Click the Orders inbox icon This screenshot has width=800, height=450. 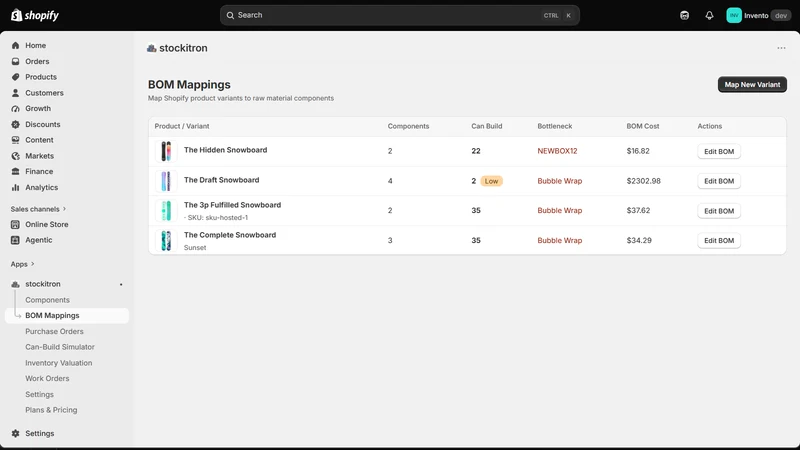tap(15, 61)
